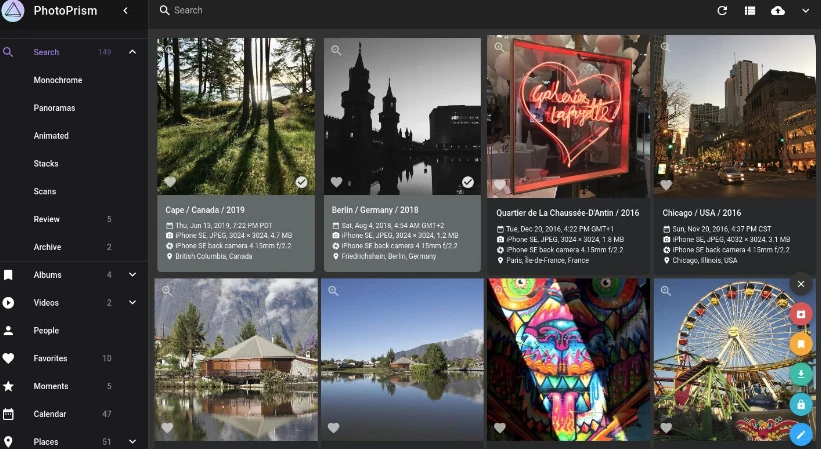
Task: Favorite the colorful graffiti mural photo
Action: 500,428
